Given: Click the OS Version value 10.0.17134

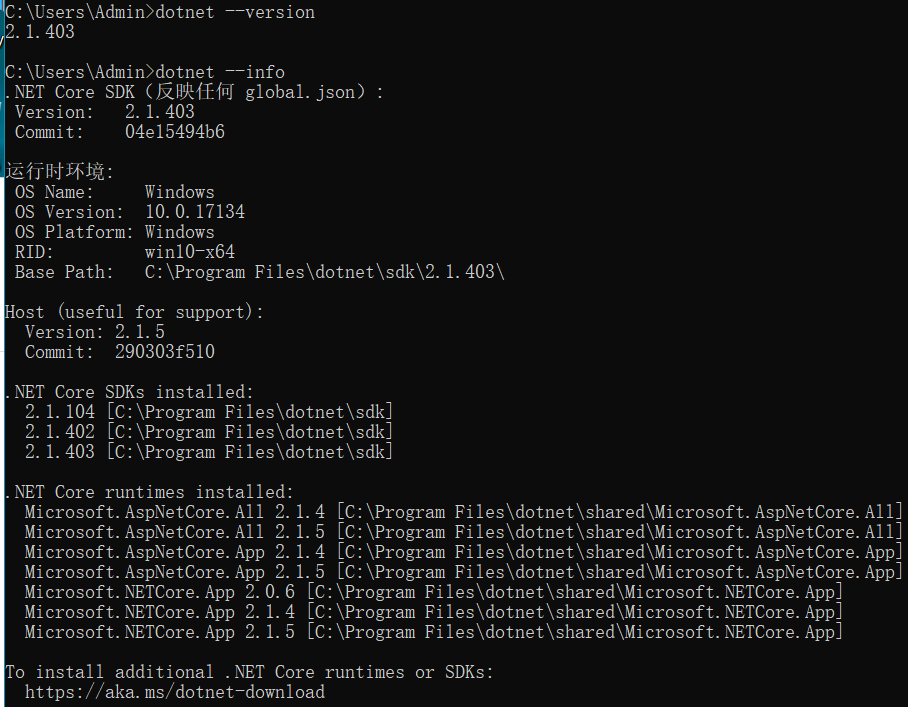Looking at the screenshot, I should coord(195,212).
